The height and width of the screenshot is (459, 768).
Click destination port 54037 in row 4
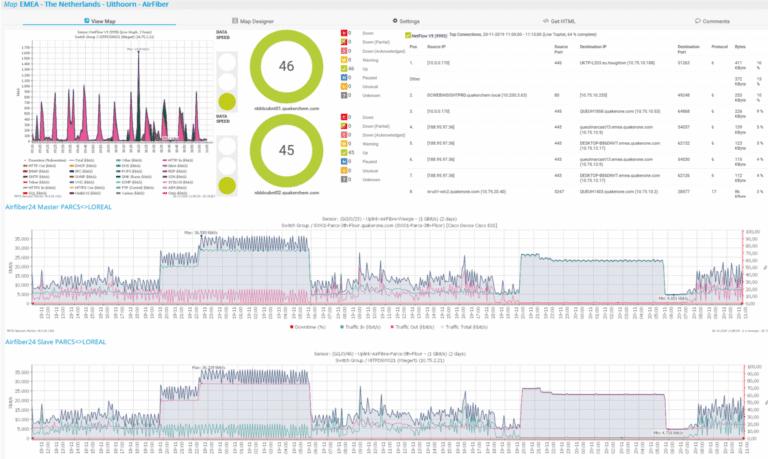(x=683, y=127)
